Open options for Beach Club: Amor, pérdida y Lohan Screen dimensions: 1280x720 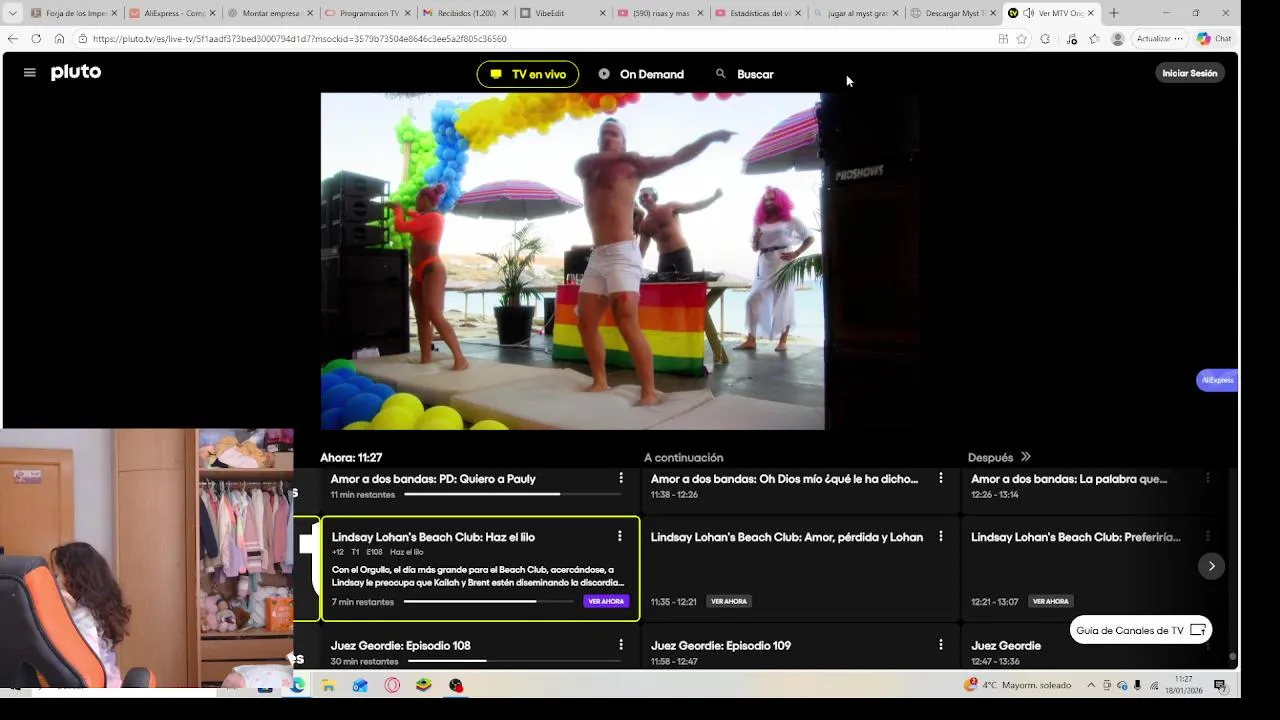[941, 536]
